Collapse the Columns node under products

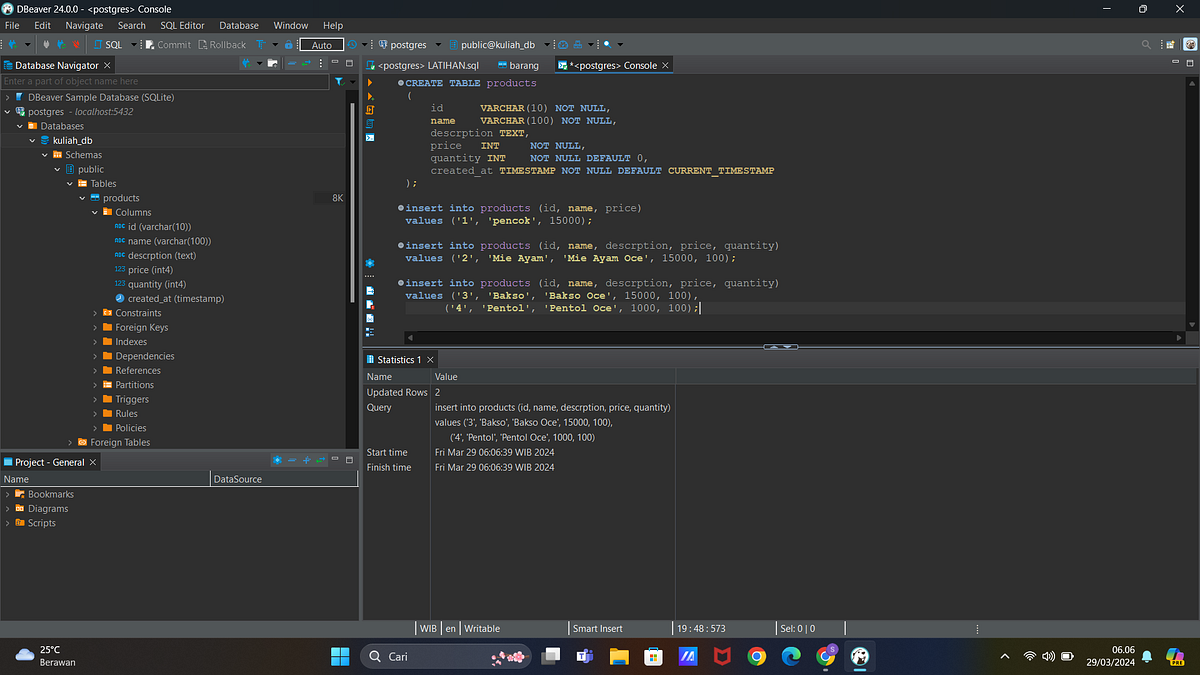coord(94,212)
